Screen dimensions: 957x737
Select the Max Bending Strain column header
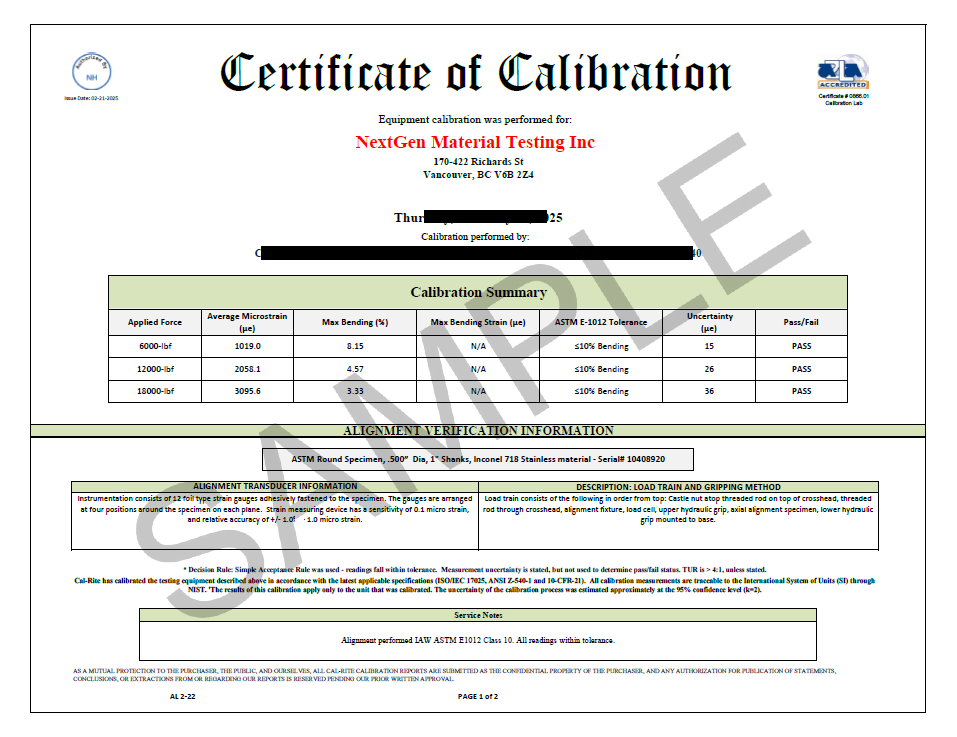point(478,322)
